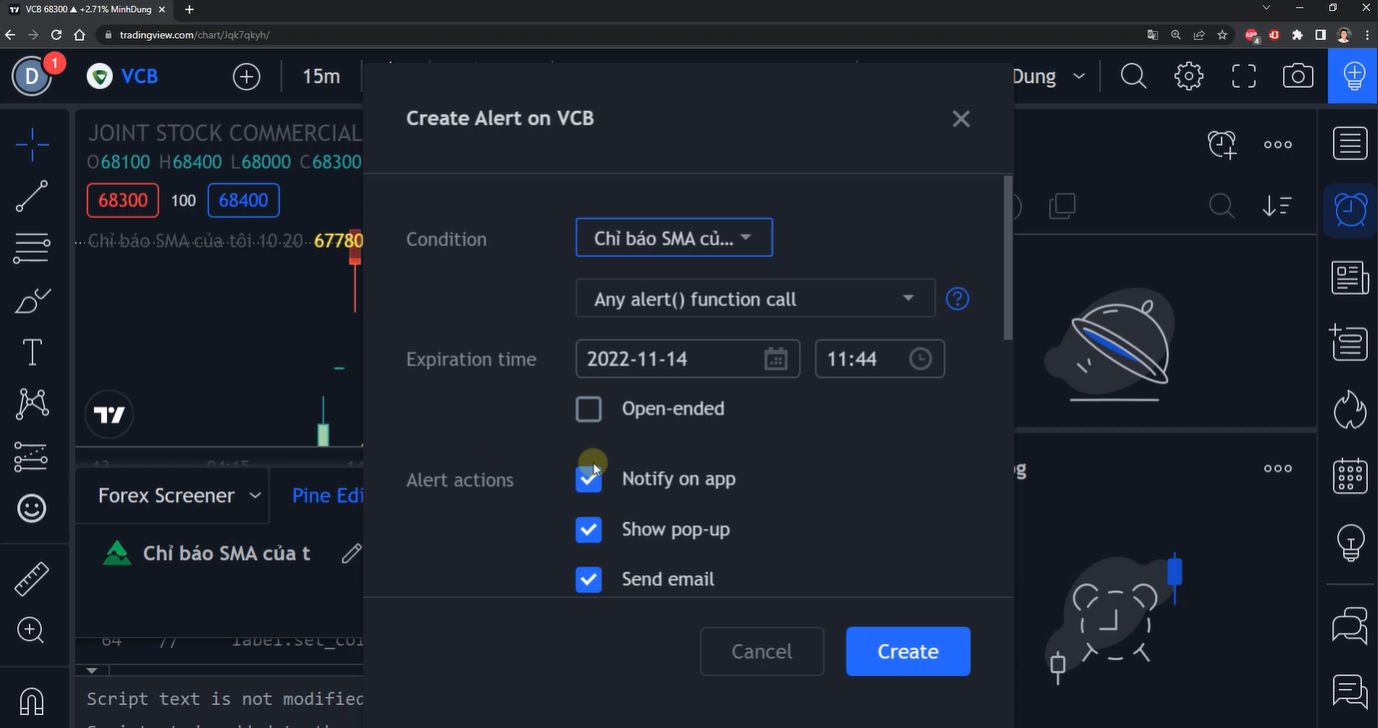Open the economic calendar icon
Viewport: 1378px width, 728px height.
click(1350, 476)
